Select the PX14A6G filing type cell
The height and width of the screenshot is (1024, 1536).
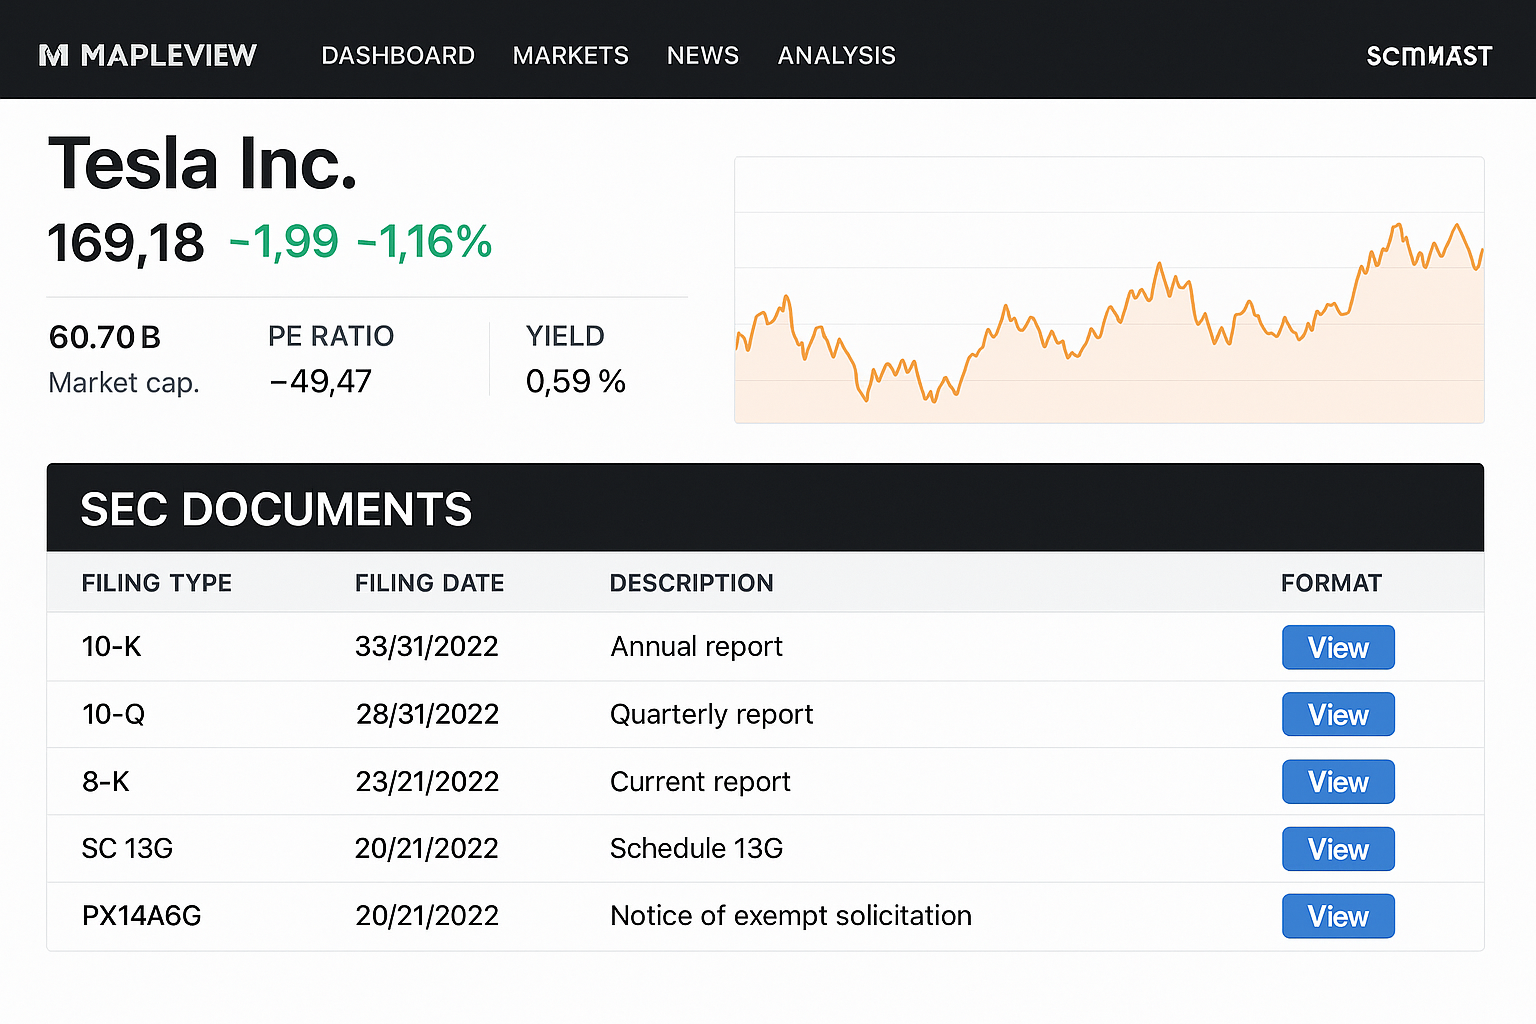pos(141,916)
